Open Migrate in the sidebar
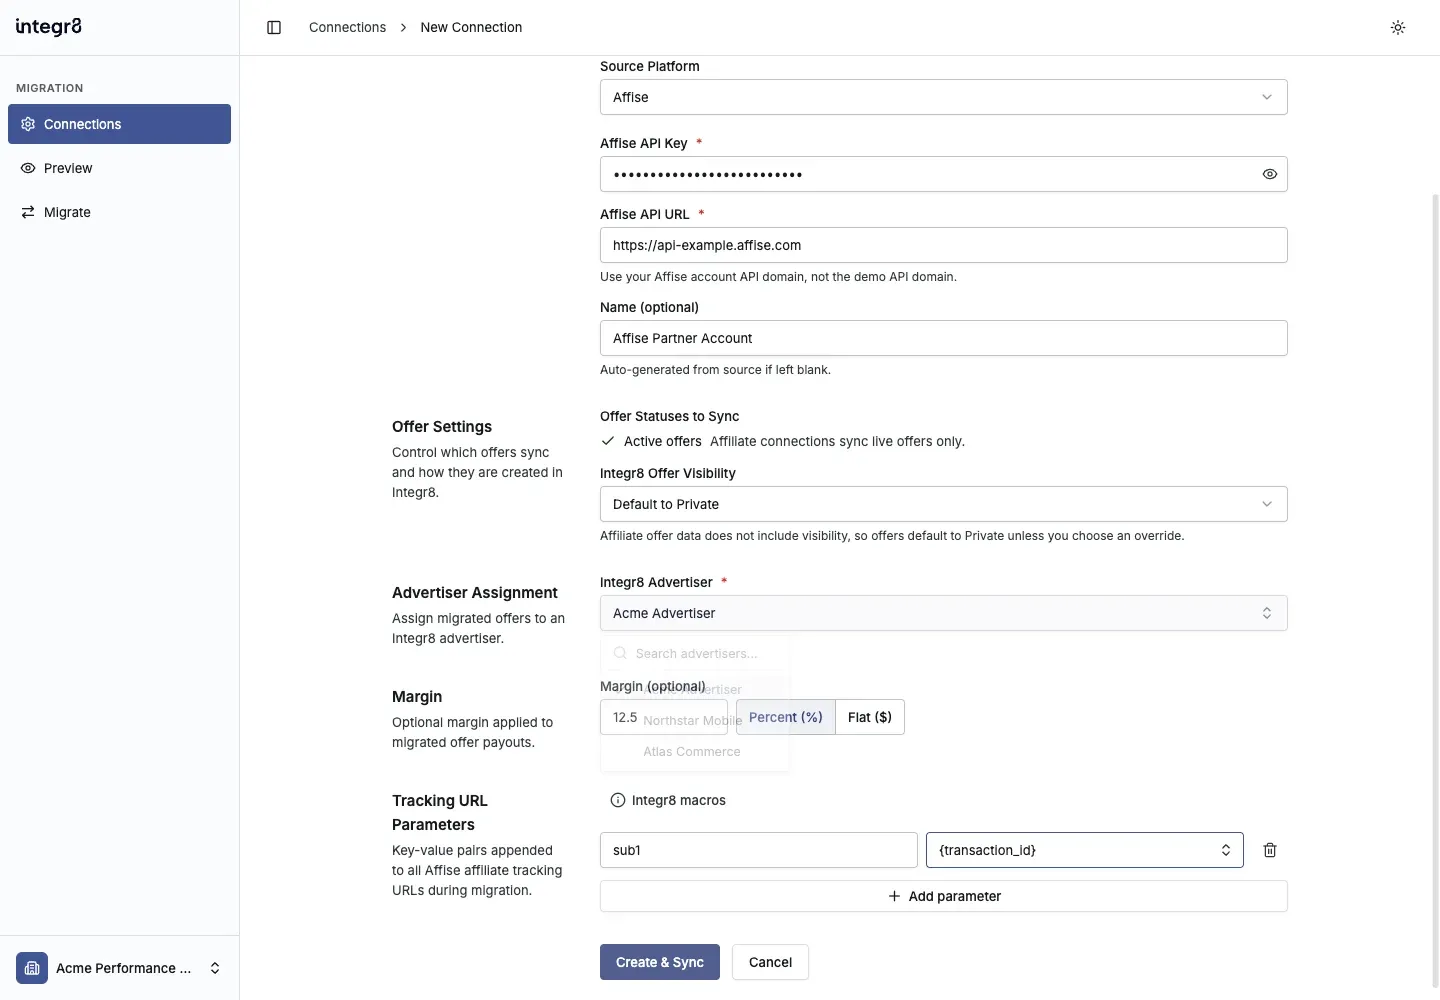This screenshot has height=1000, width=1440. pos(119,212)
